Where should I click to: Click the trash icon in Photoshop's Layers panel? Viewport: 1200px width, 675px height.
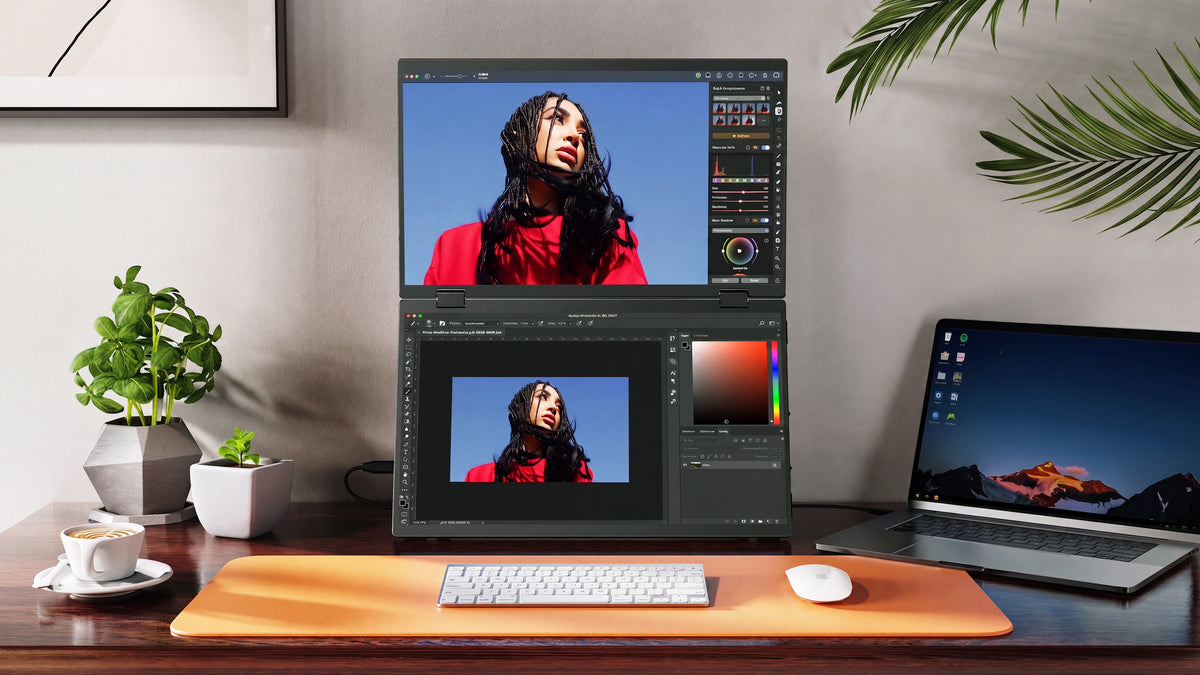coord(776,521)
